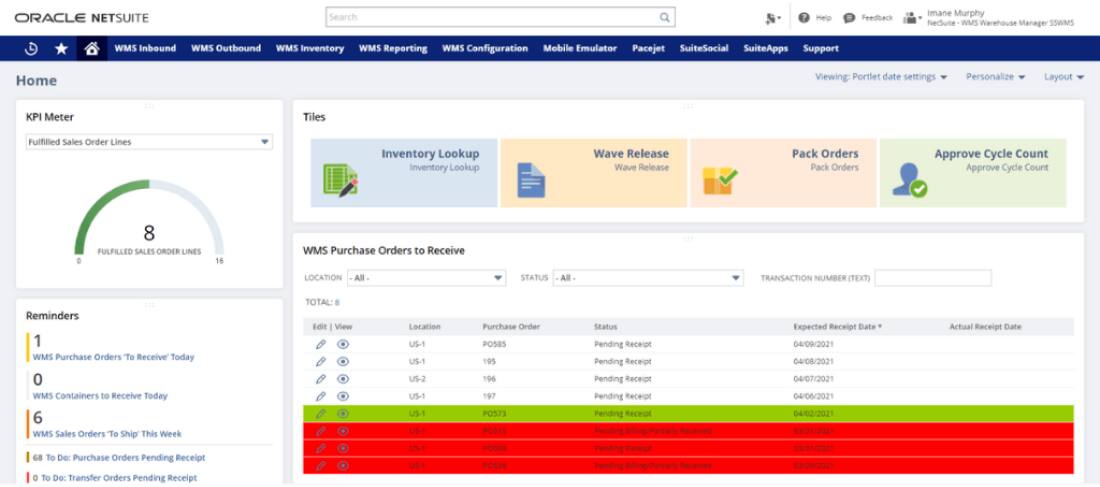The width and height of the screenshot is (1100, 487).
Task: Click edit pencil for purchase order 195
Action: pos(321,361)
